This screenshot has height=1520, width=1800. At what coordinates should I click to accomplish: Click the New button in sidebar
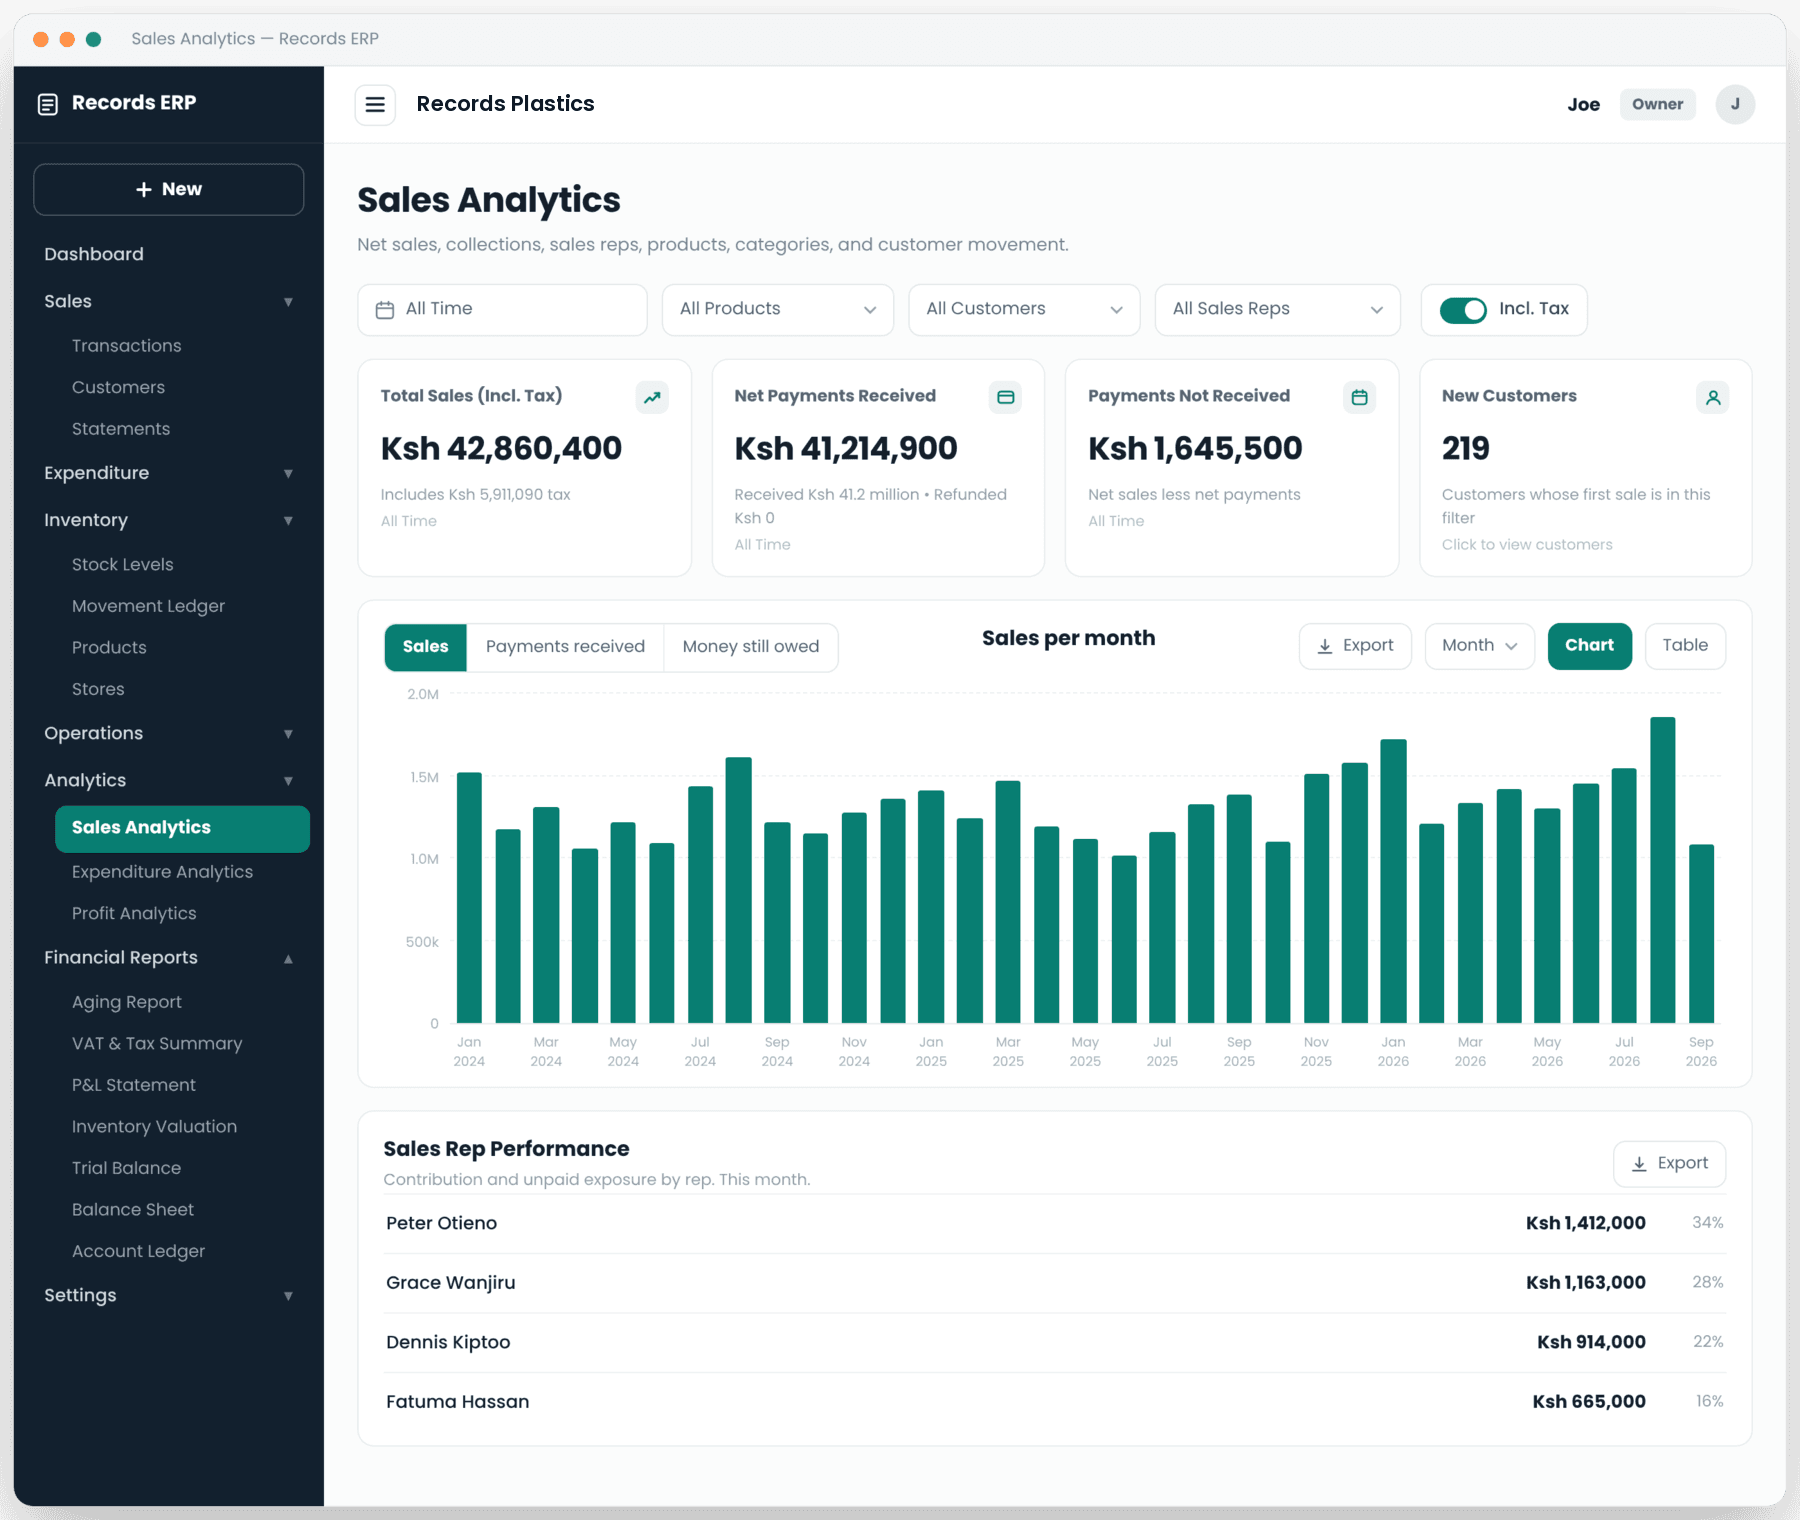pos(169,190)
